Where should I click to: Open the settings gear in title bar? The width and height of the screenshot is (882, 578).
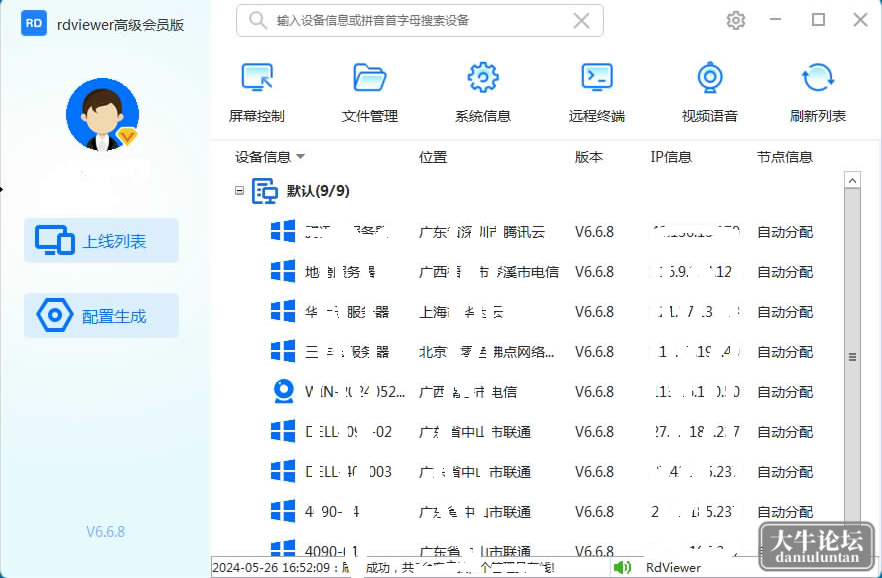pos(735,20)
